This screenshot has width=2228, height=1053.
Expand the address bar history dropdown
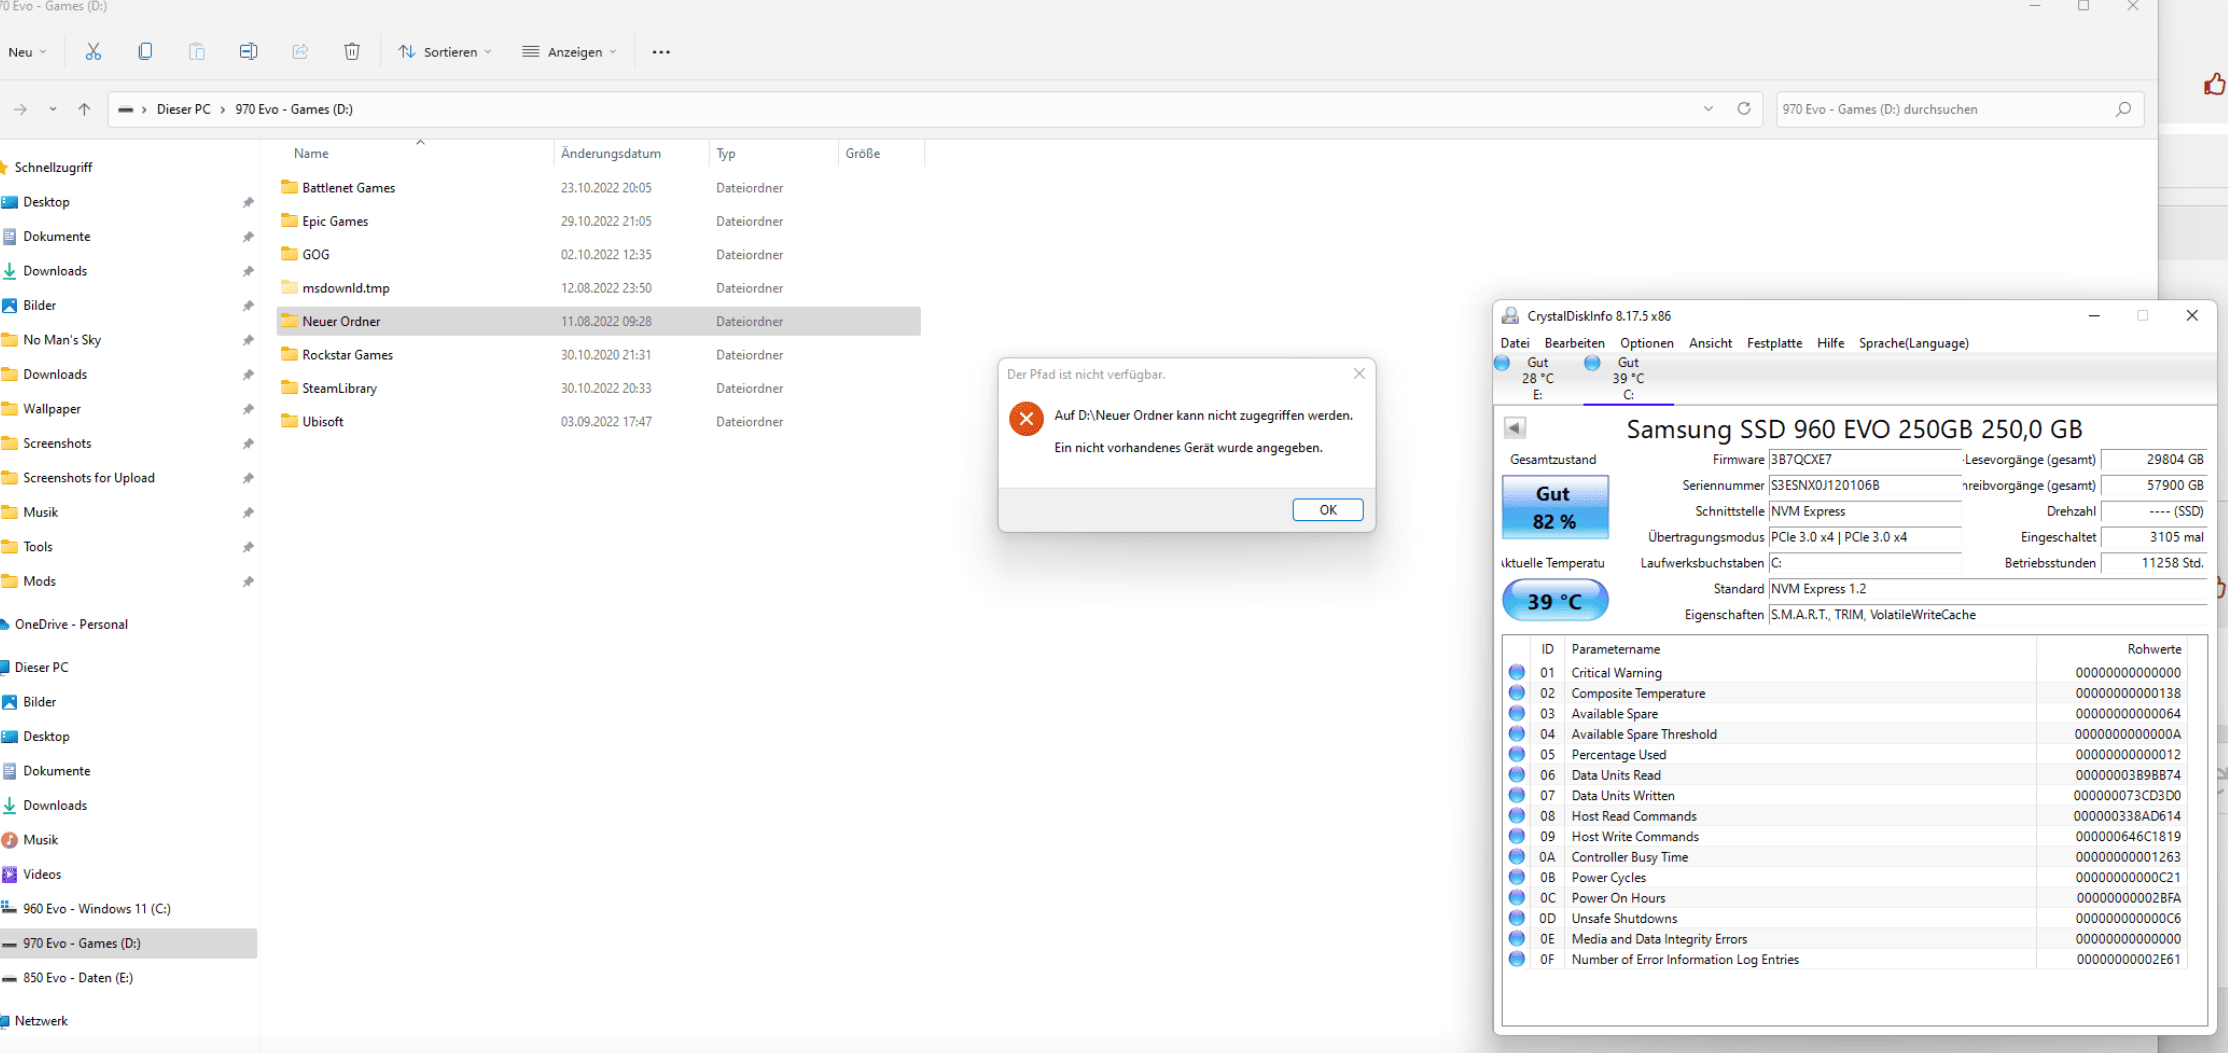(x=1708, y=109)
